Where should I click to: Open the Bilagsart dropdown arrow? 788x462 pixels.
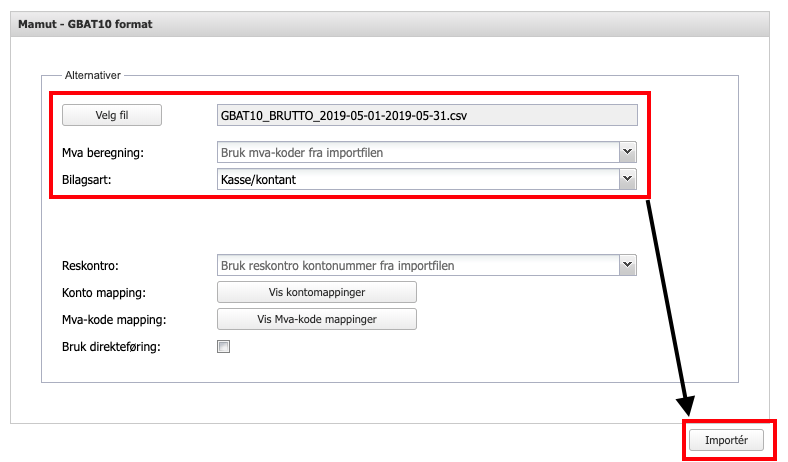pos(627,178)
